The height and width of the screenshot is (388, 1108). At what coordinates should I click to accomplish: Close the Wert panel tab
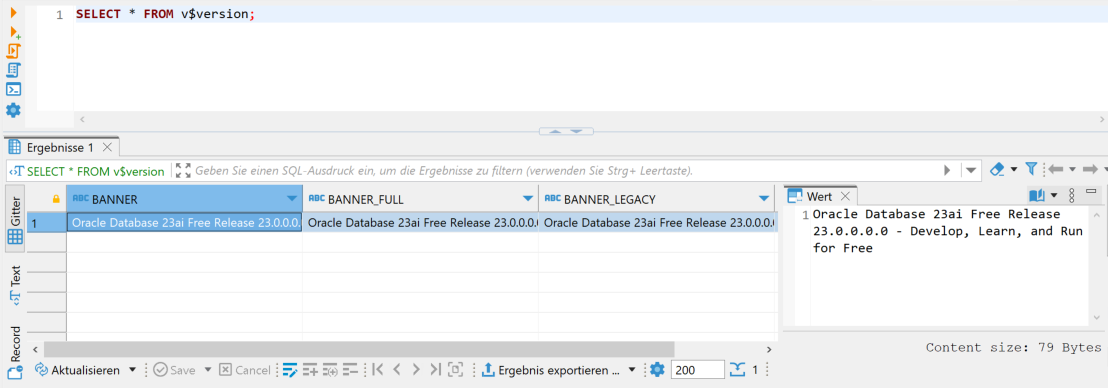point(846,196)
